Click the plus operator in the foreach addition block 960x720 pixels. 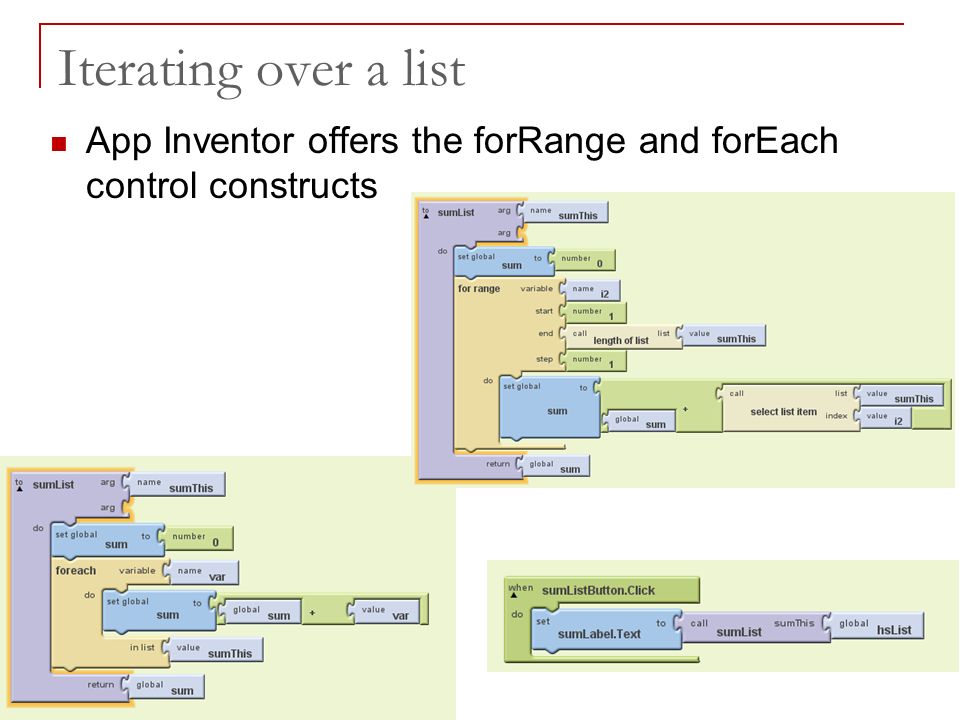[x=312, y=612]
